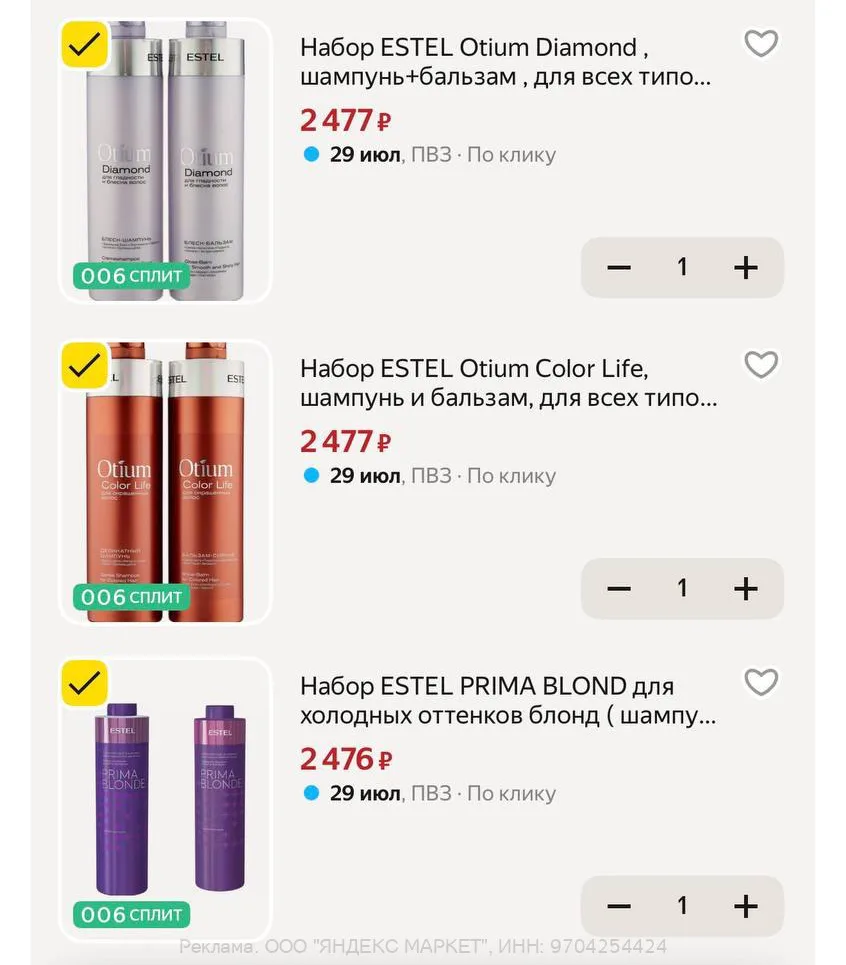Open the ESTEL PRIMA BLOND product title
The width and height of the screenshot is (846, 965).
point(508,701)
